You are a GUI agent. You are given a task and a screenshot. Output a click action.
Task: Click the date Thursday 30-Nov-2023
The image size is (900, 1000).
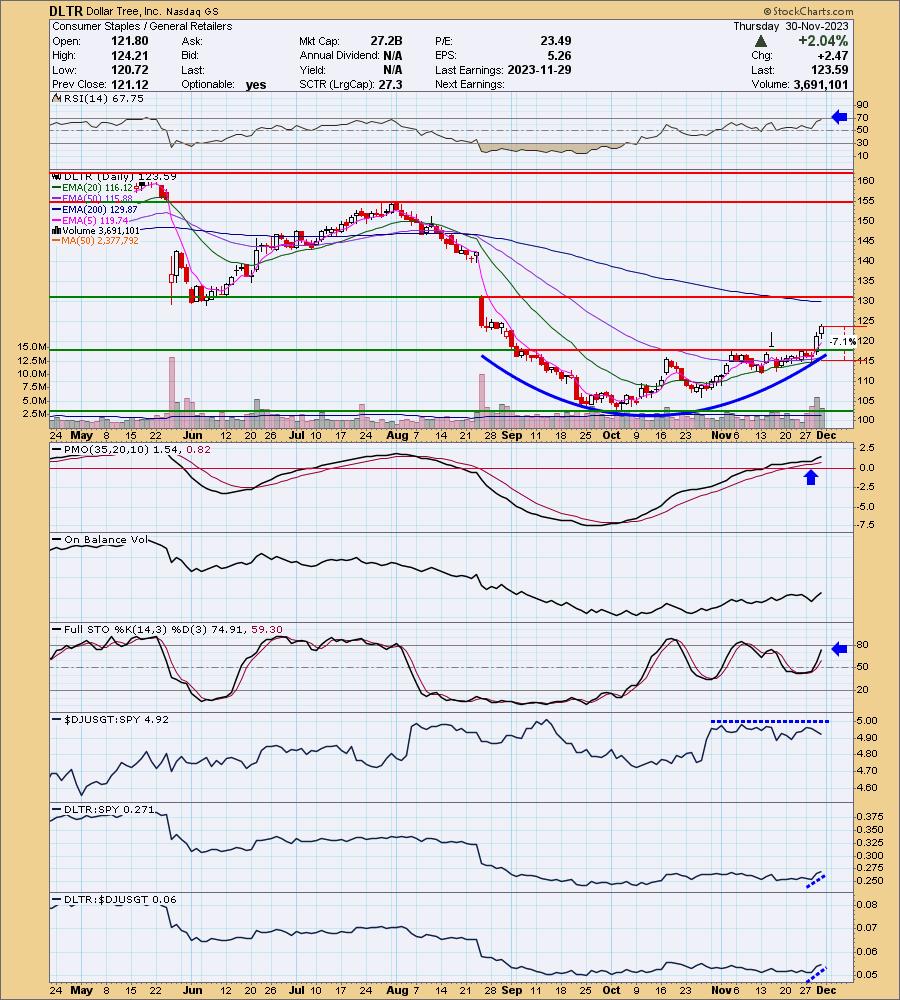coord(790,26)
